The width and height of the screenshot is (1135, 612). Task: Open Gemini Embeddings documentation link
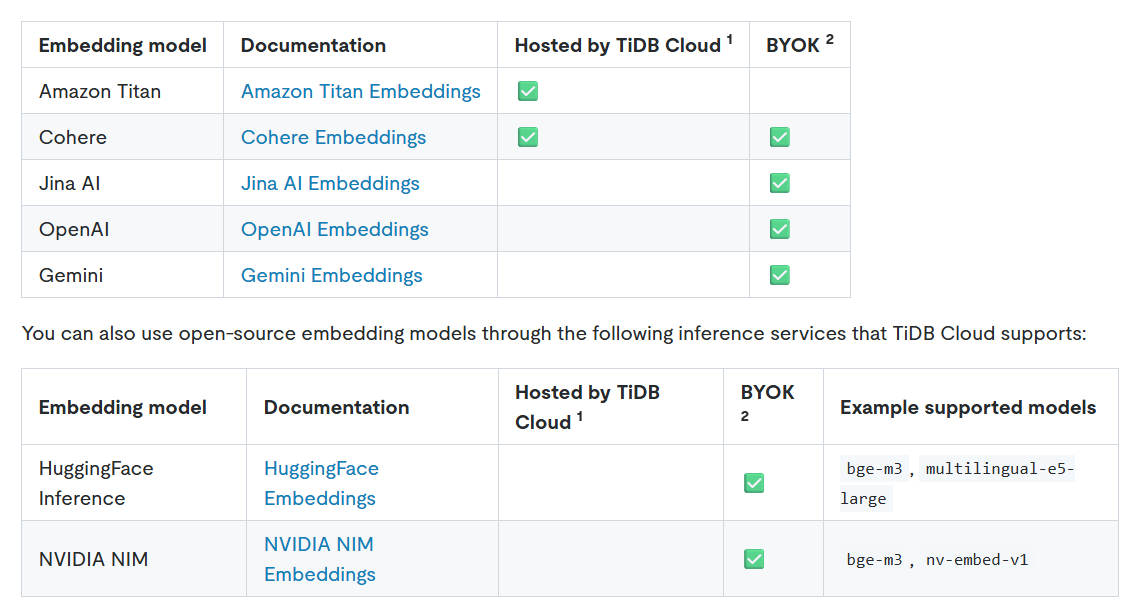(332, 275)
